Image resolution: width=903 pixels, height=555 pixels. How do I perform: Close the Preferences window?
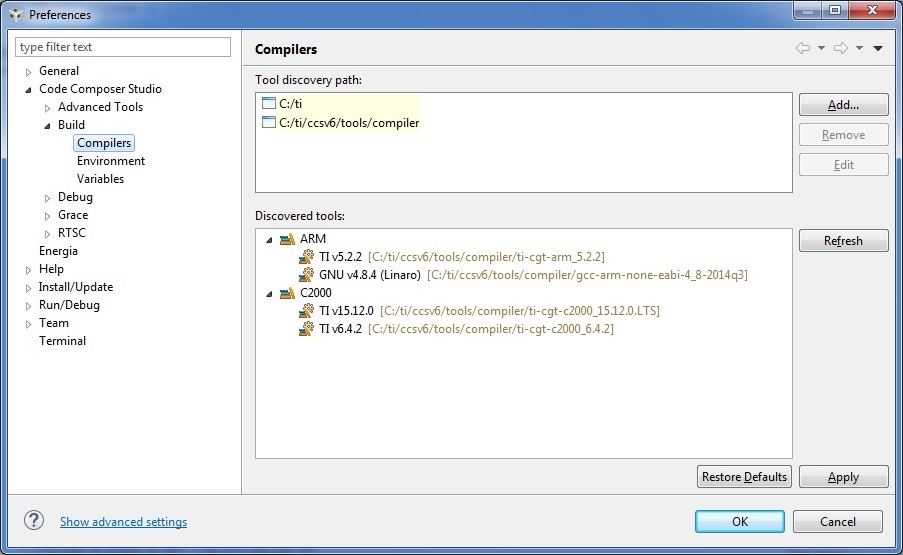tap(872, 10)
